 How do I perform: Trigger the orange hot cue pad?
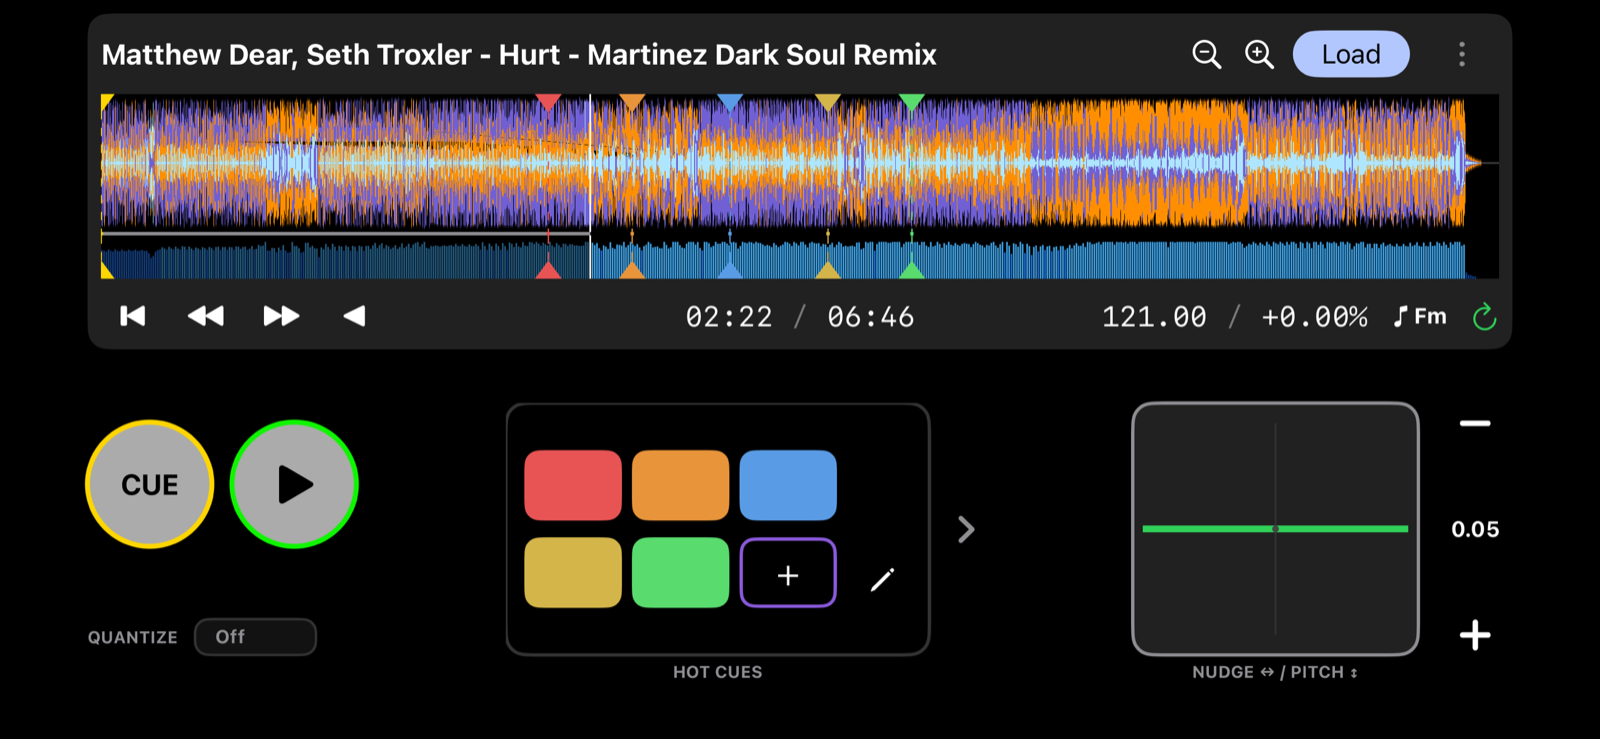pos(681,485)
